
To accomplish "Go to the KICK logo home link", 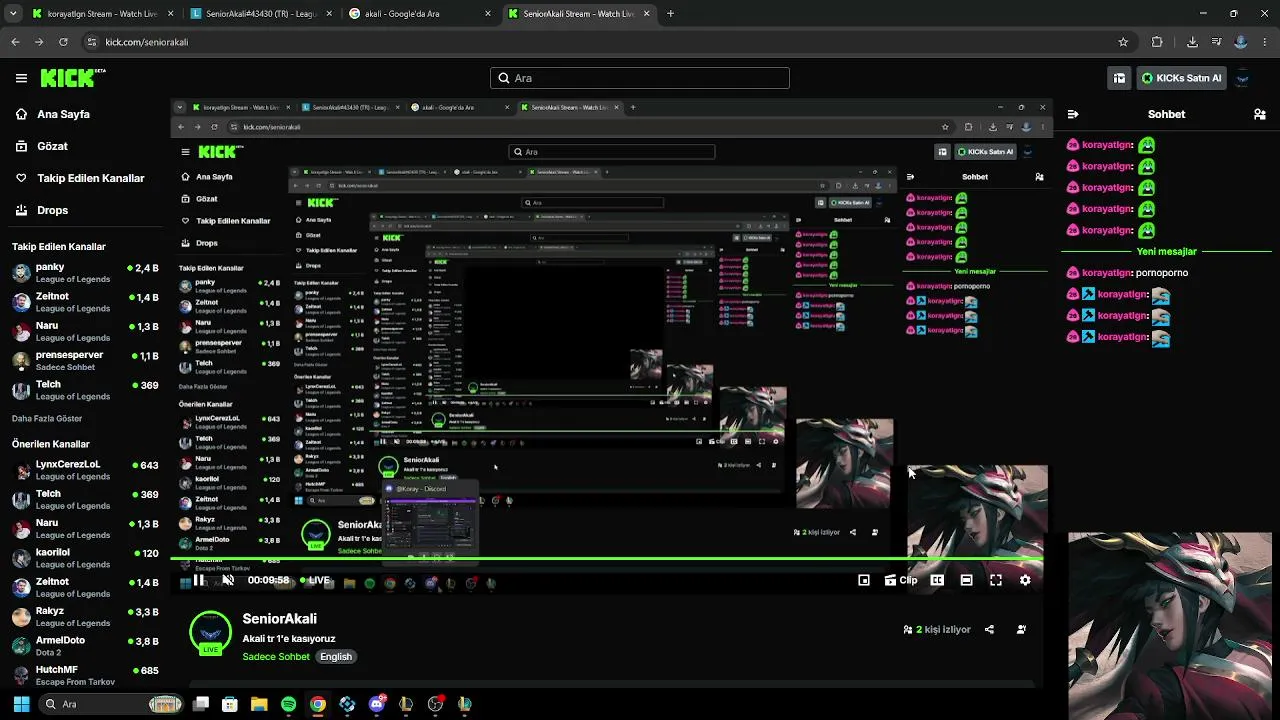I will [72, 77].
